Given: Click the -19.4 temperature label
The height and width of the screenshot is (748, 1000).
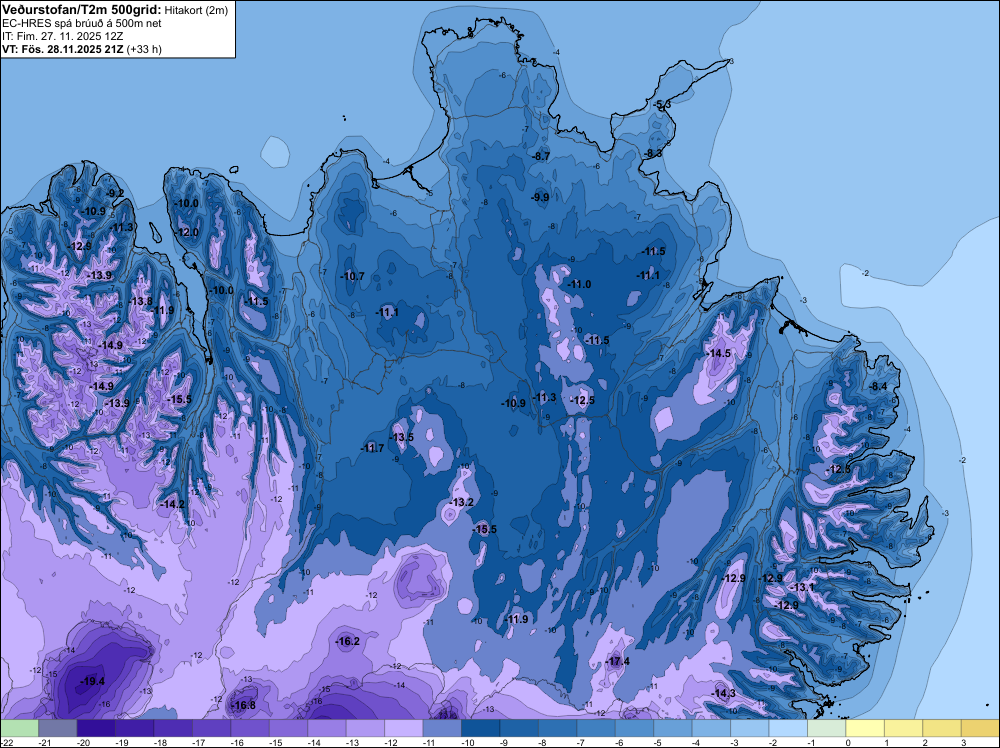Looking at the screenshot, I should 92,682.
